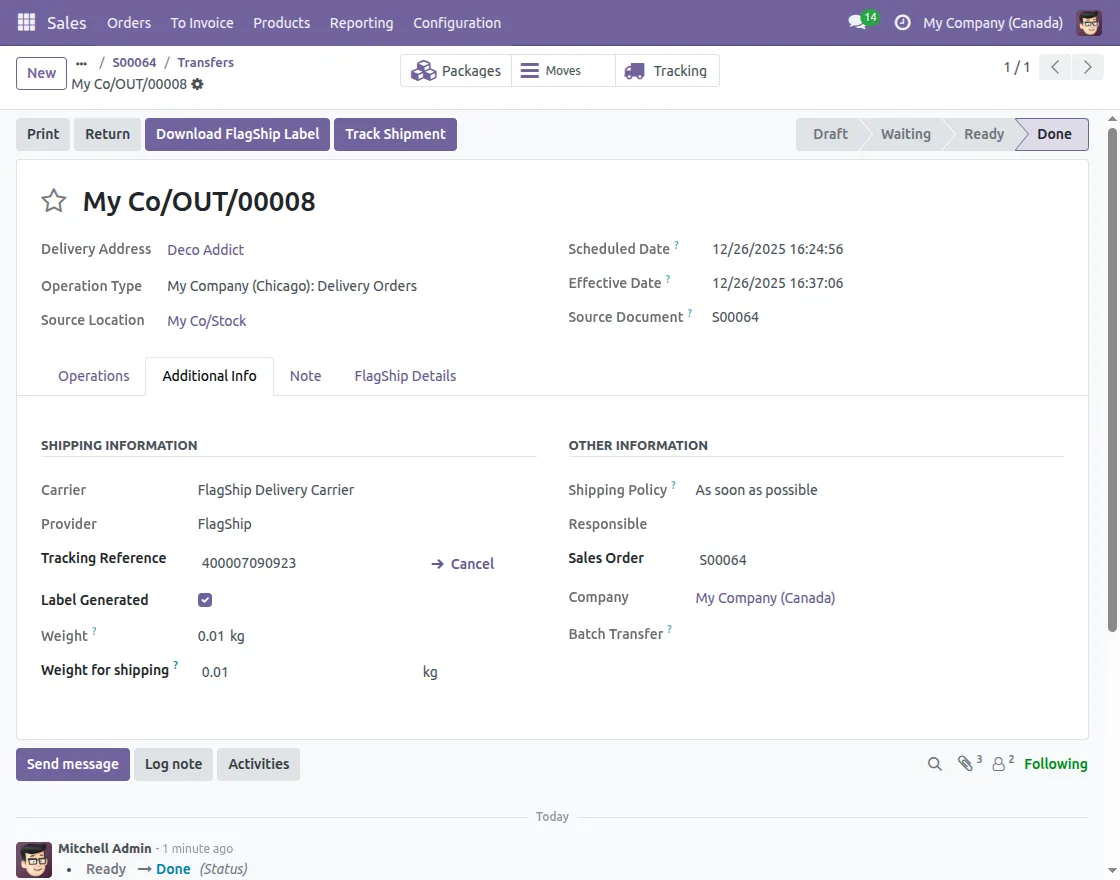This screenshot has width=1120, height=880.
Task: Switch to the FlagShip Details tab
Action: click(x=405, y=376)
